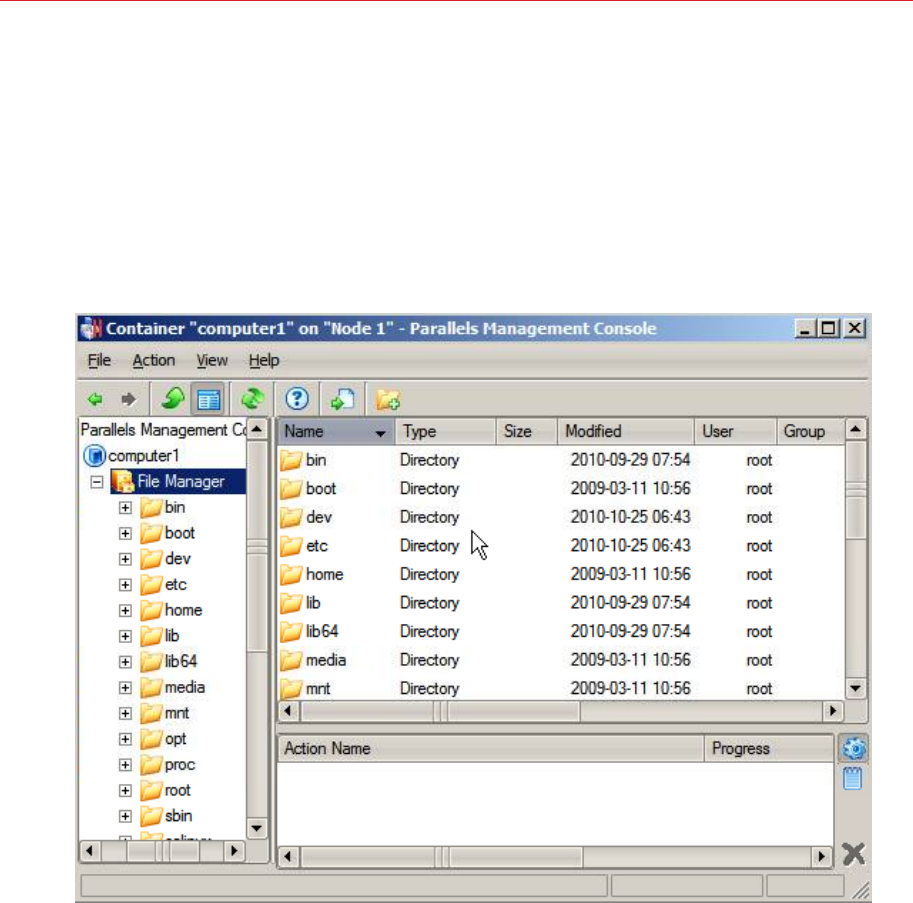Select the lib64 folder icon in file list
Image resolution: width=913 pixels, height=903 pixels.
click(x=291, y=631)
